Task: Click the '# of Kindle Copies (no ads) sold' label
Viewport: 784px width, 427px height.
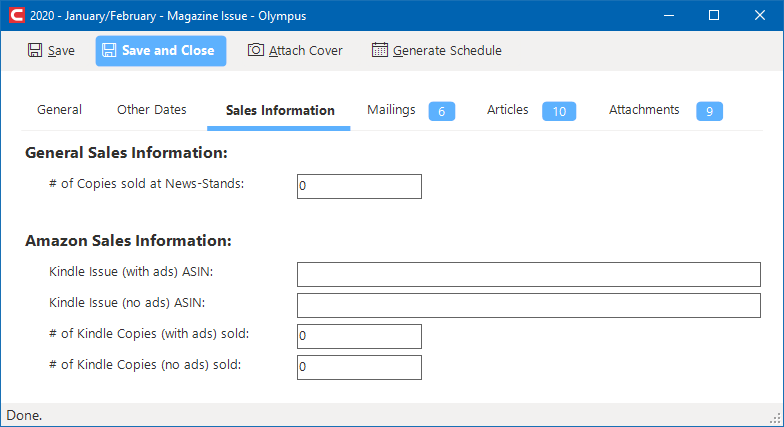Action: tap(145, 365)
